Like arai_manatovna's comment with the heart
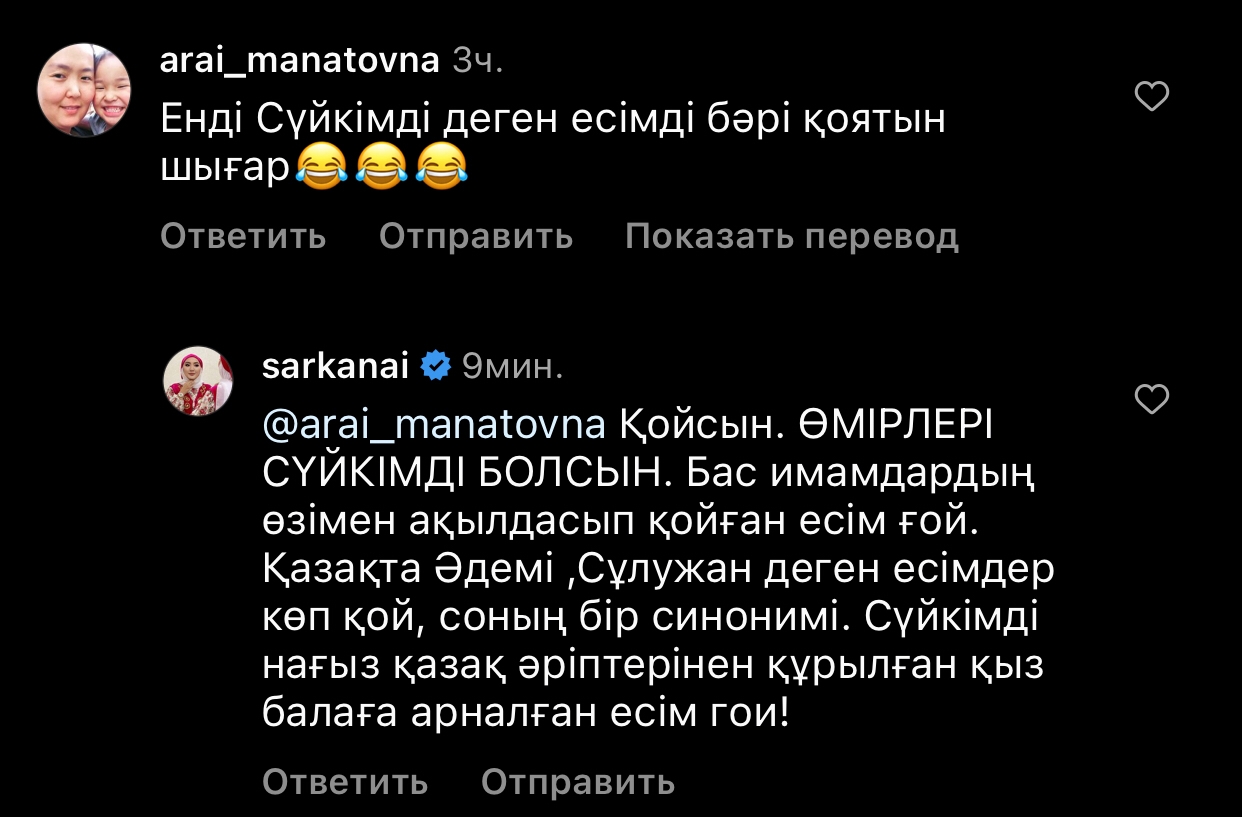 pyautogui.click(x=1153, y=97)
